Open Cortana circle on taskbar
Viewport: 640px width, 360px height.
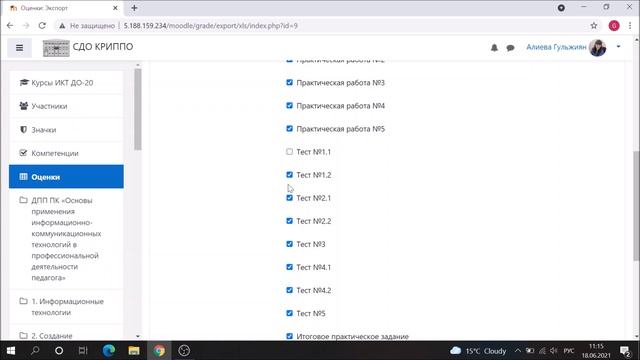pos(59,351)
